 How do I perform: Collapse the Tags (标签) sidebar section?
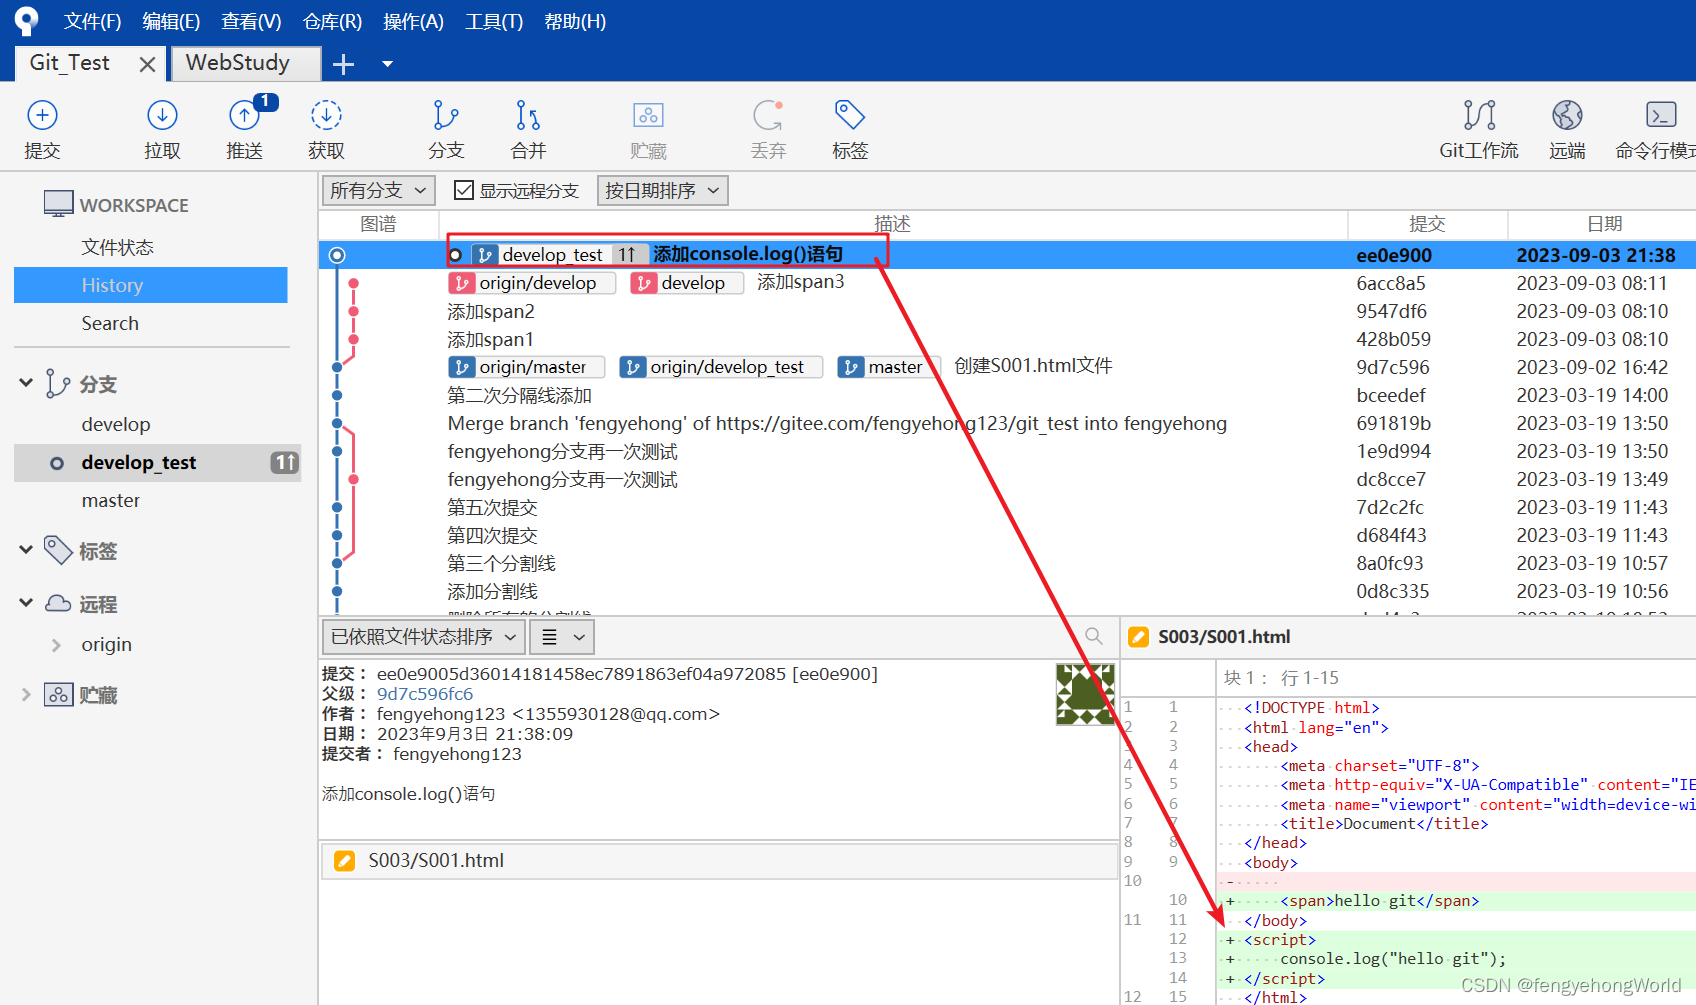pos(26,550)
